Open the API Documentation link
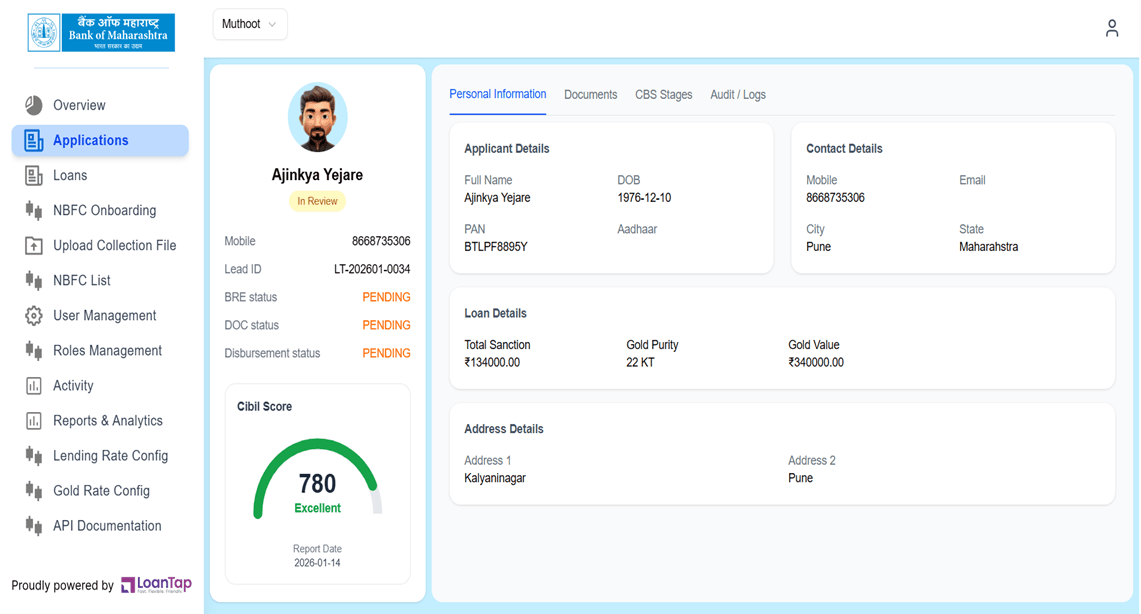Viewport: 1141px width, 614px height. [x=106, y=526]
